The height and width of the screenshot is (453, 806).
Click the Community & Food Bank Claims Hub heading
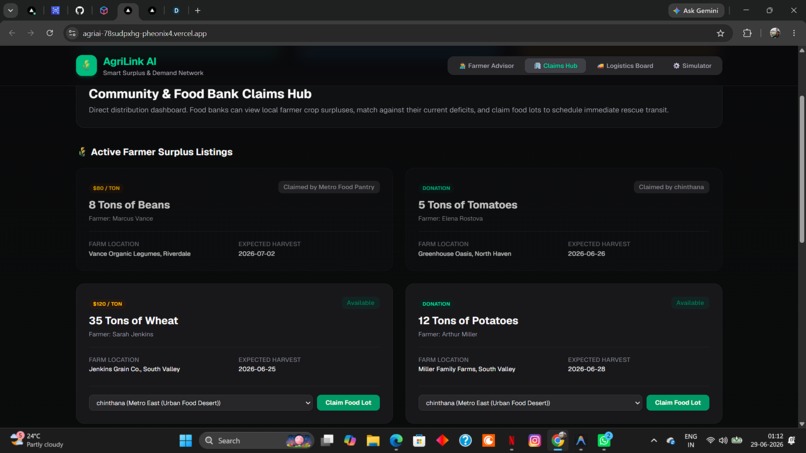click(200, 94)
